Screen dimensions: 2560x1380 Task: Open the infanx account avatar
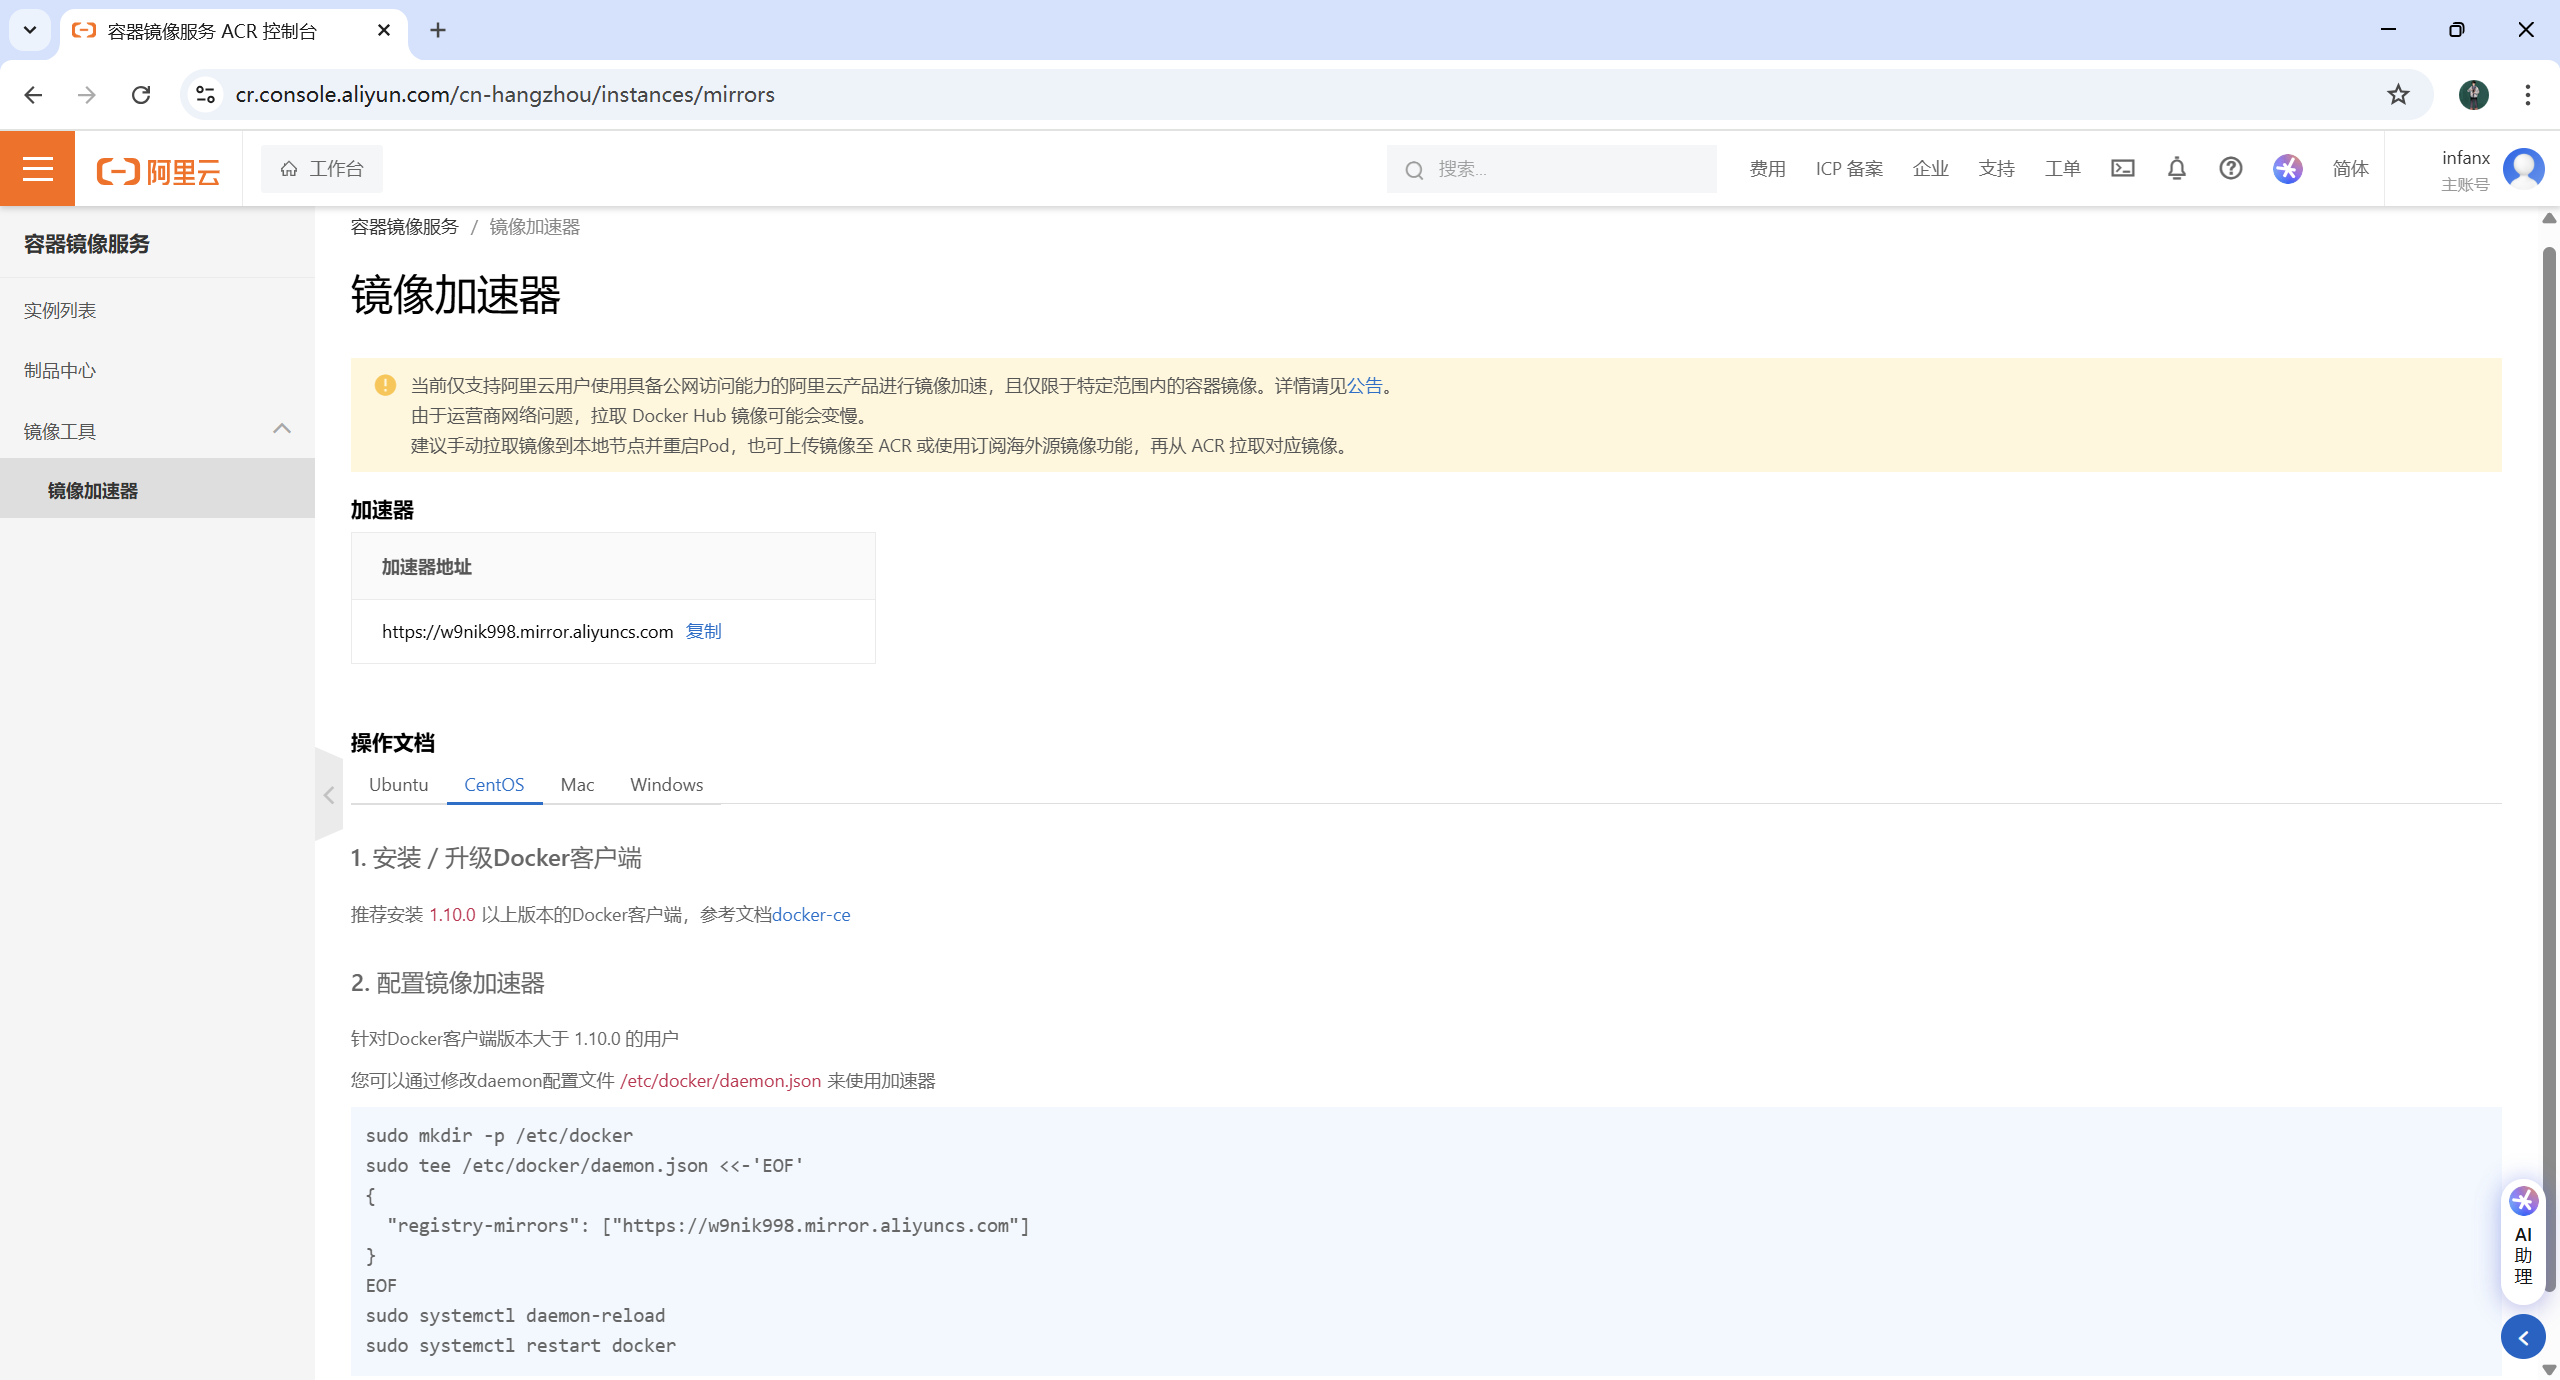tap(2523, 168)
